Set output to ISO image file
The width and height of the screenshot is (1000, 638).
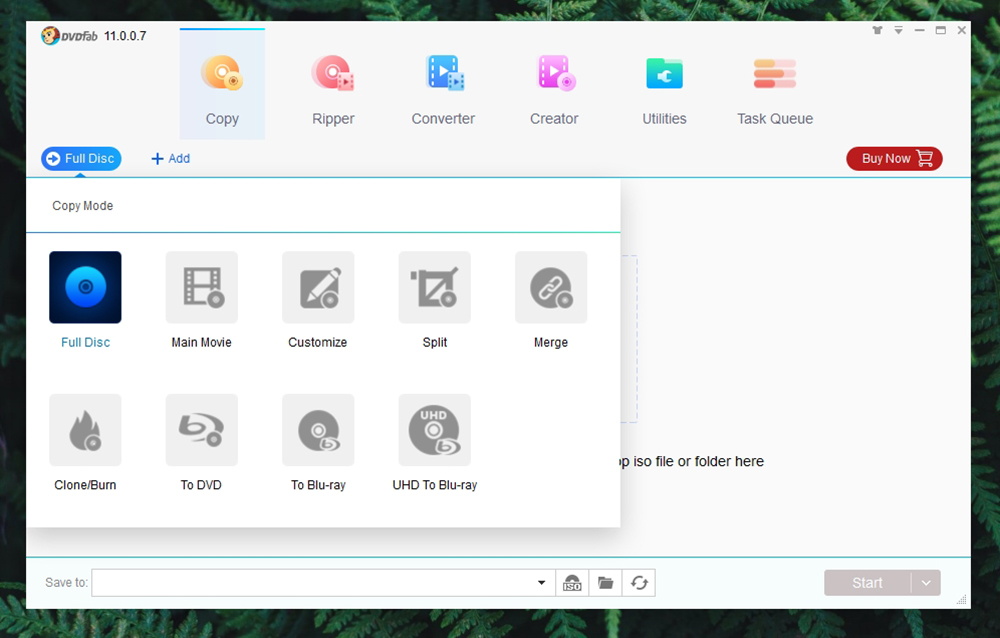(x=572, y=582)
